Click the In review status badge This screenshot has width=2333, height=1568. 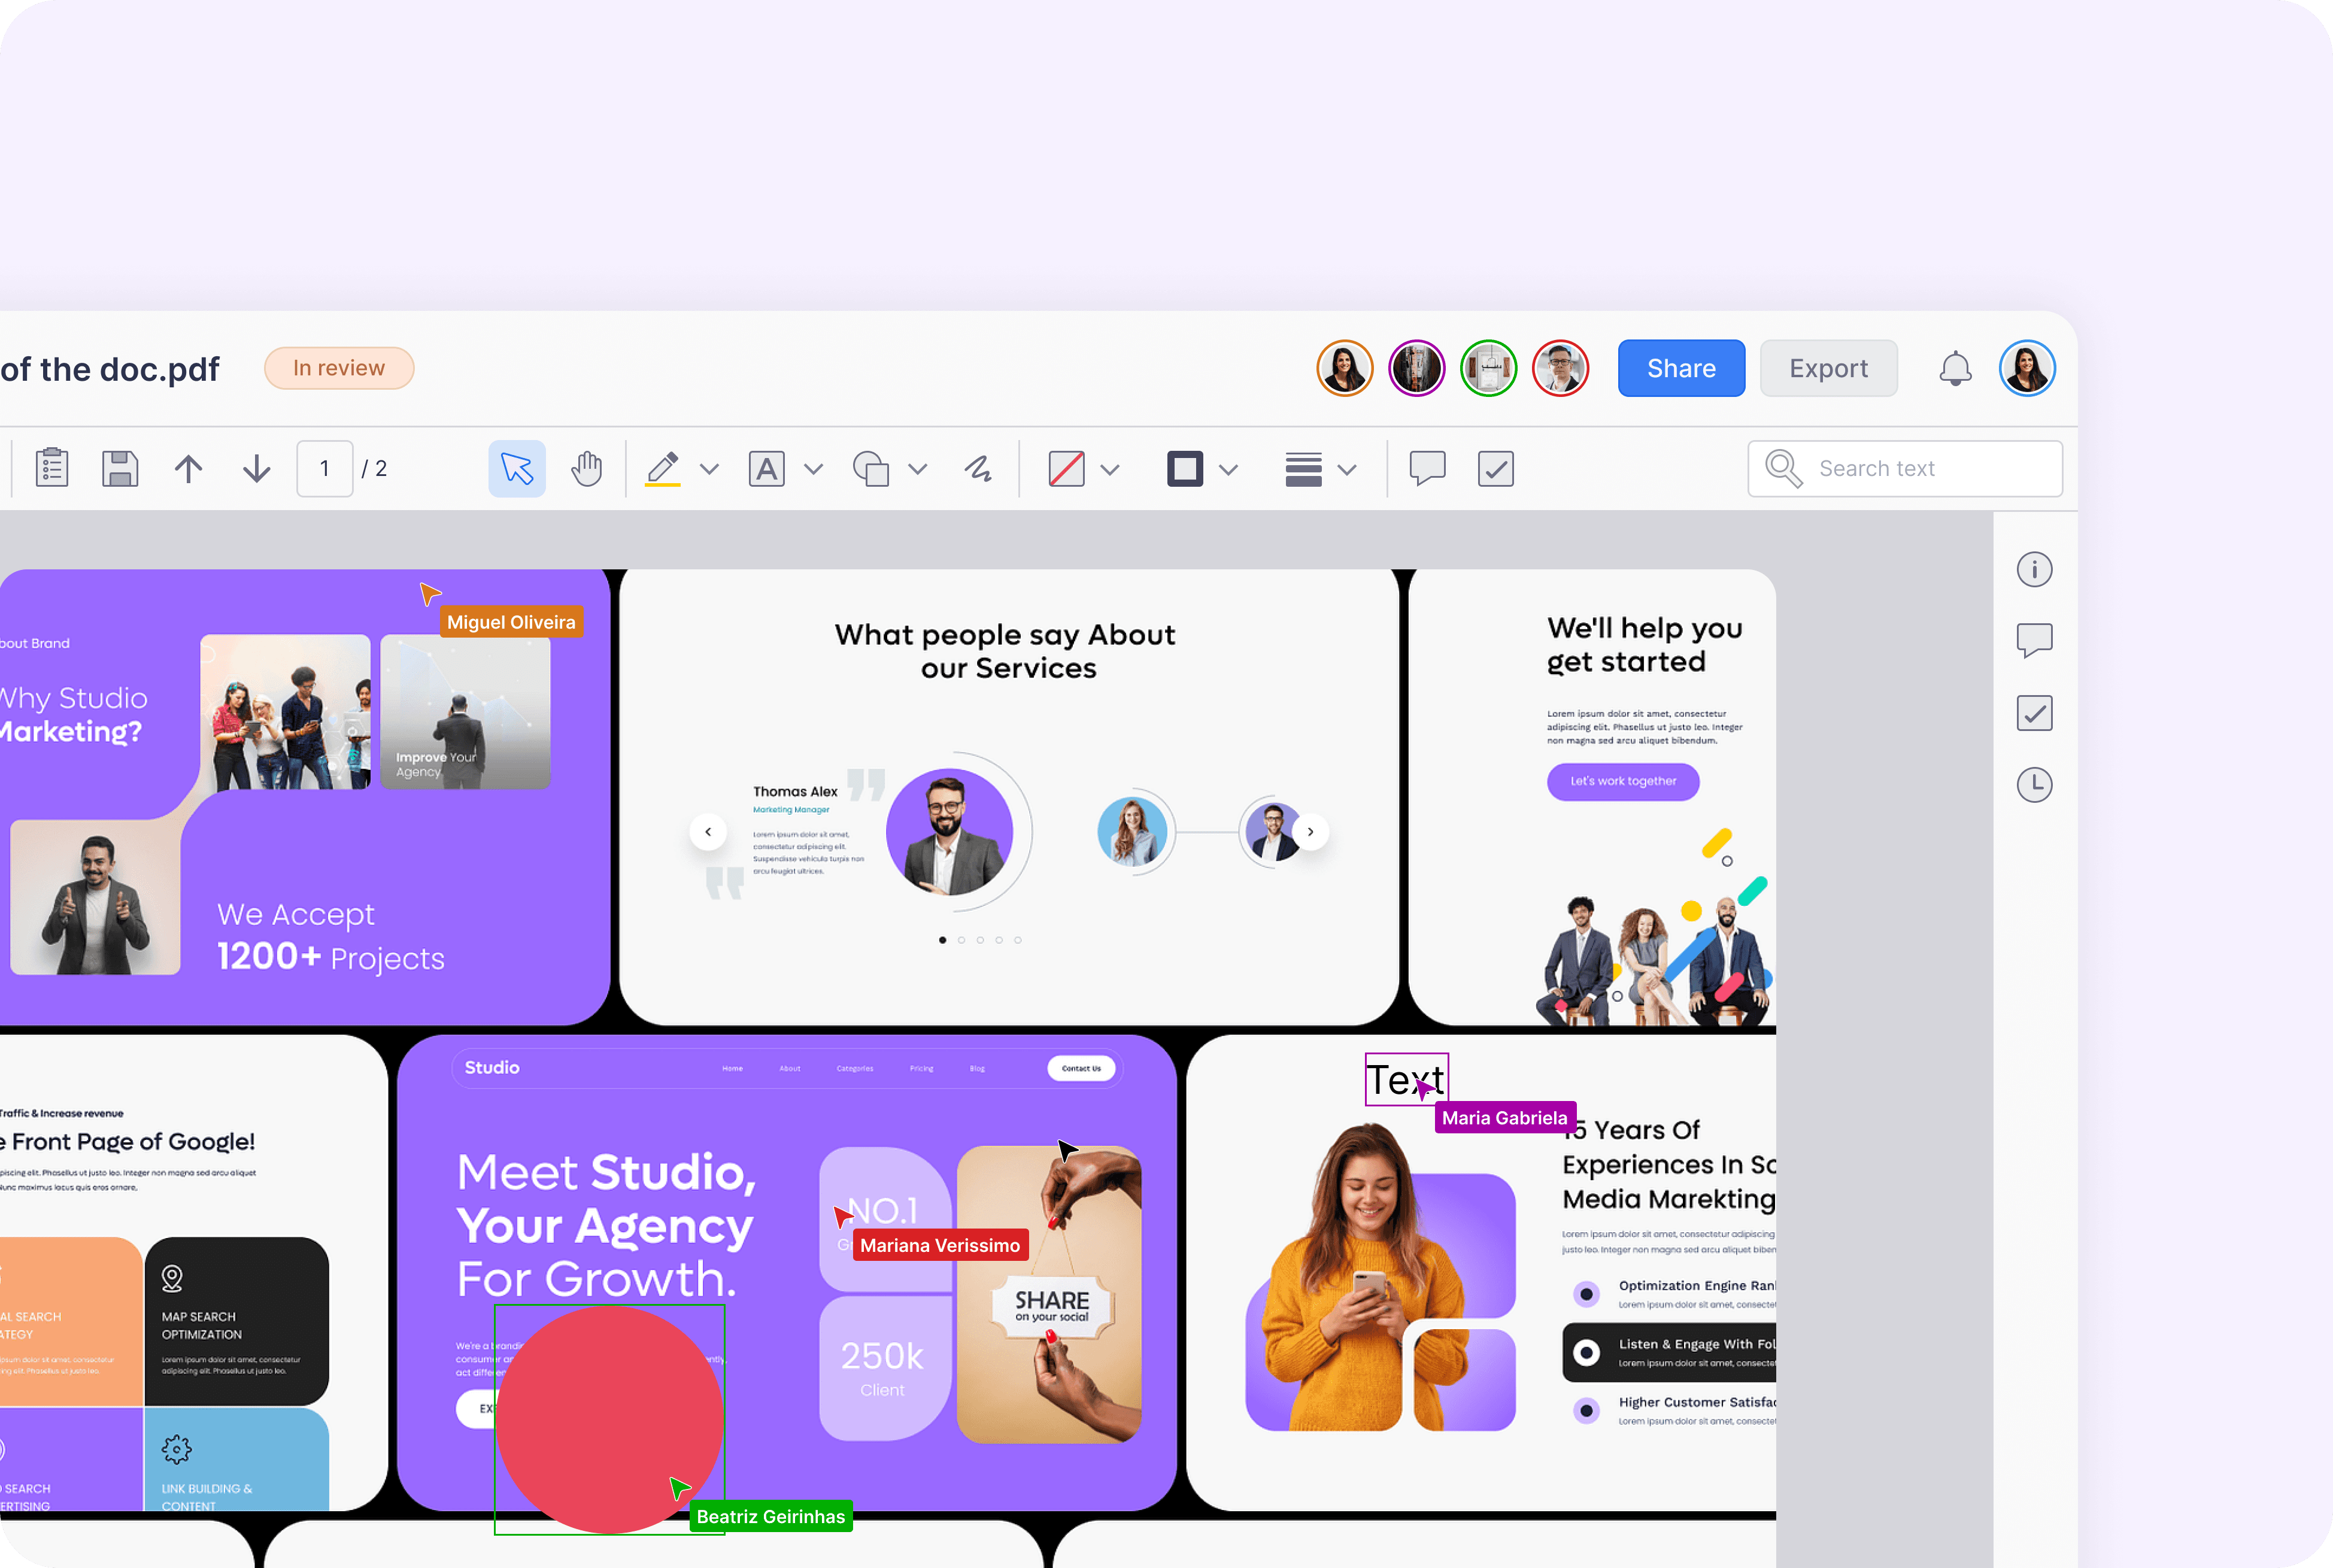point(339,368)
